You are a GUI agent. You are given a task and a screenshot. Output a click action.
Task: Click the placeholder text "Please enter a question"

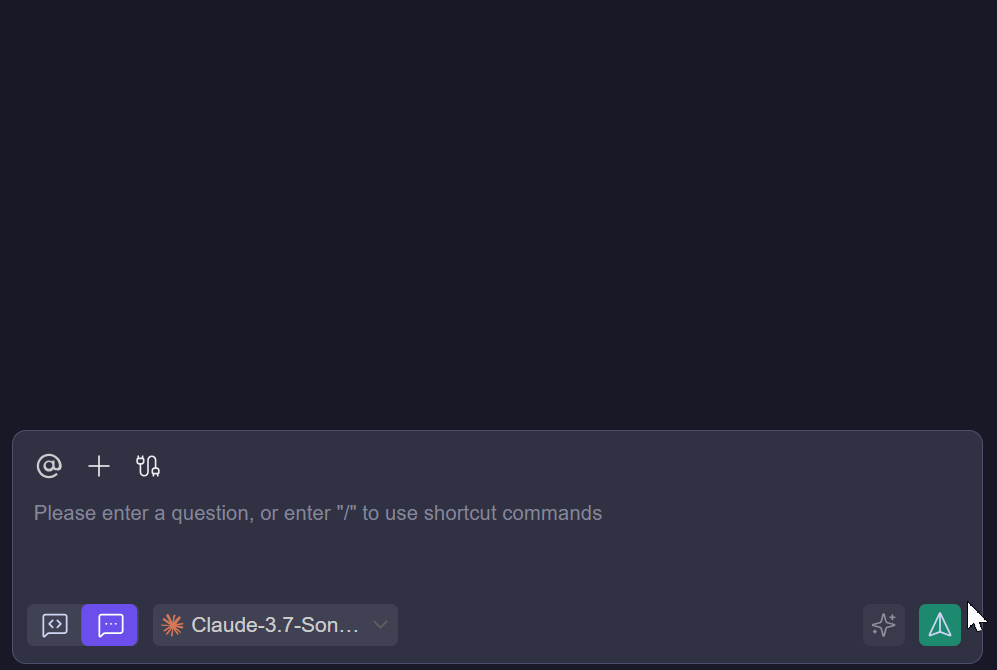click(x=318, y=513)
